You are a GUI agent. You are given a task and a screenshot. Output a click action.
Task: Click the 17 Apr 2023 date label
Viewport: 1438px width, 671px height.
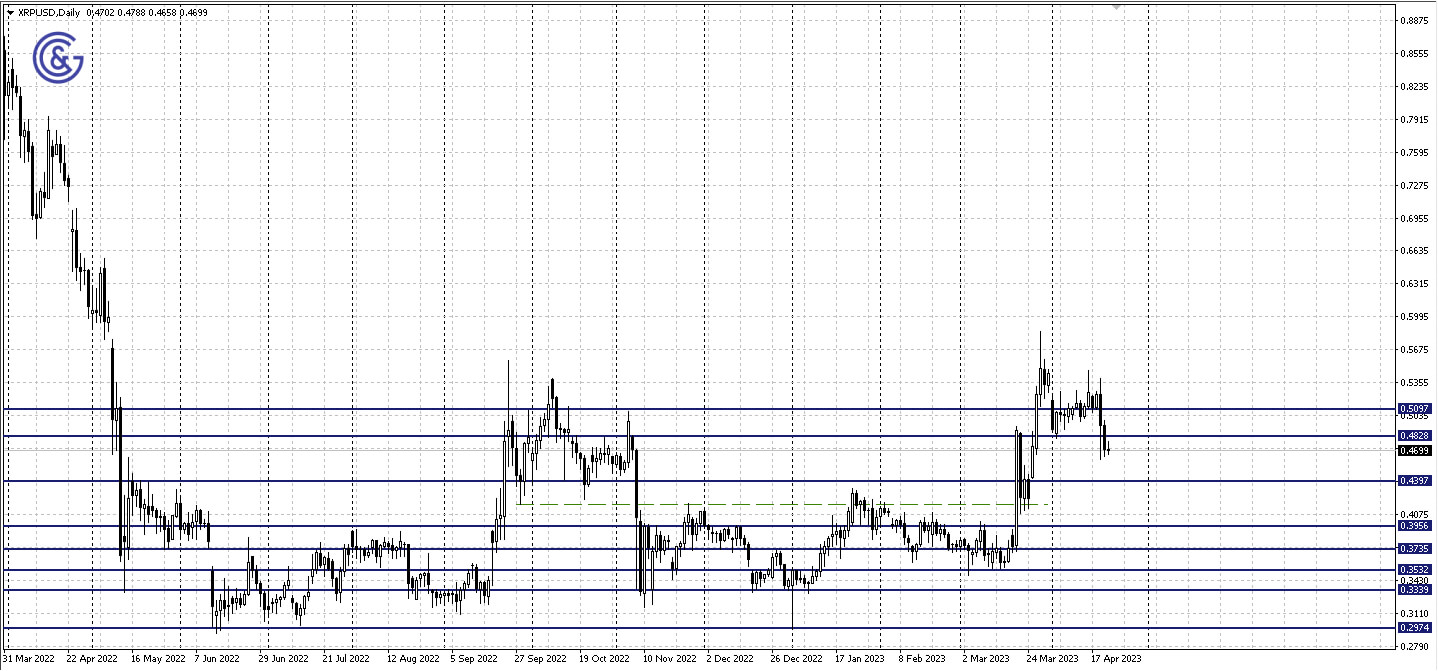[x=1116, y=660]
